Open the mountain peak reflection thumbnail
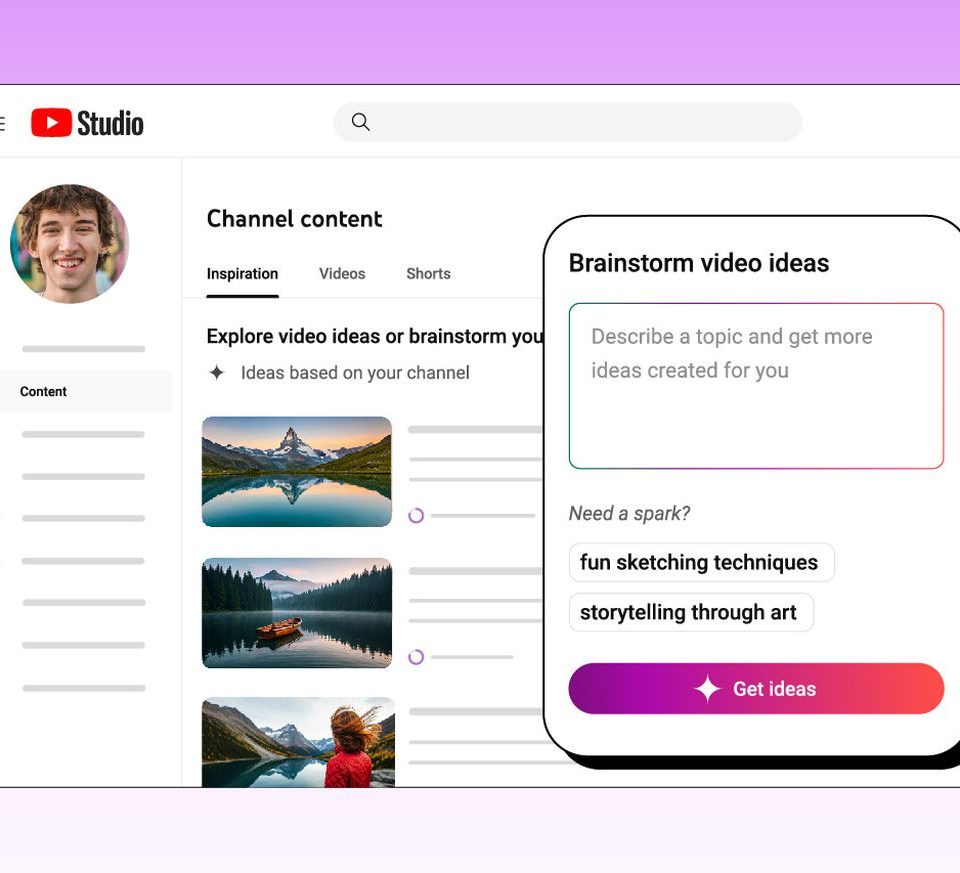 click(297, 471)
